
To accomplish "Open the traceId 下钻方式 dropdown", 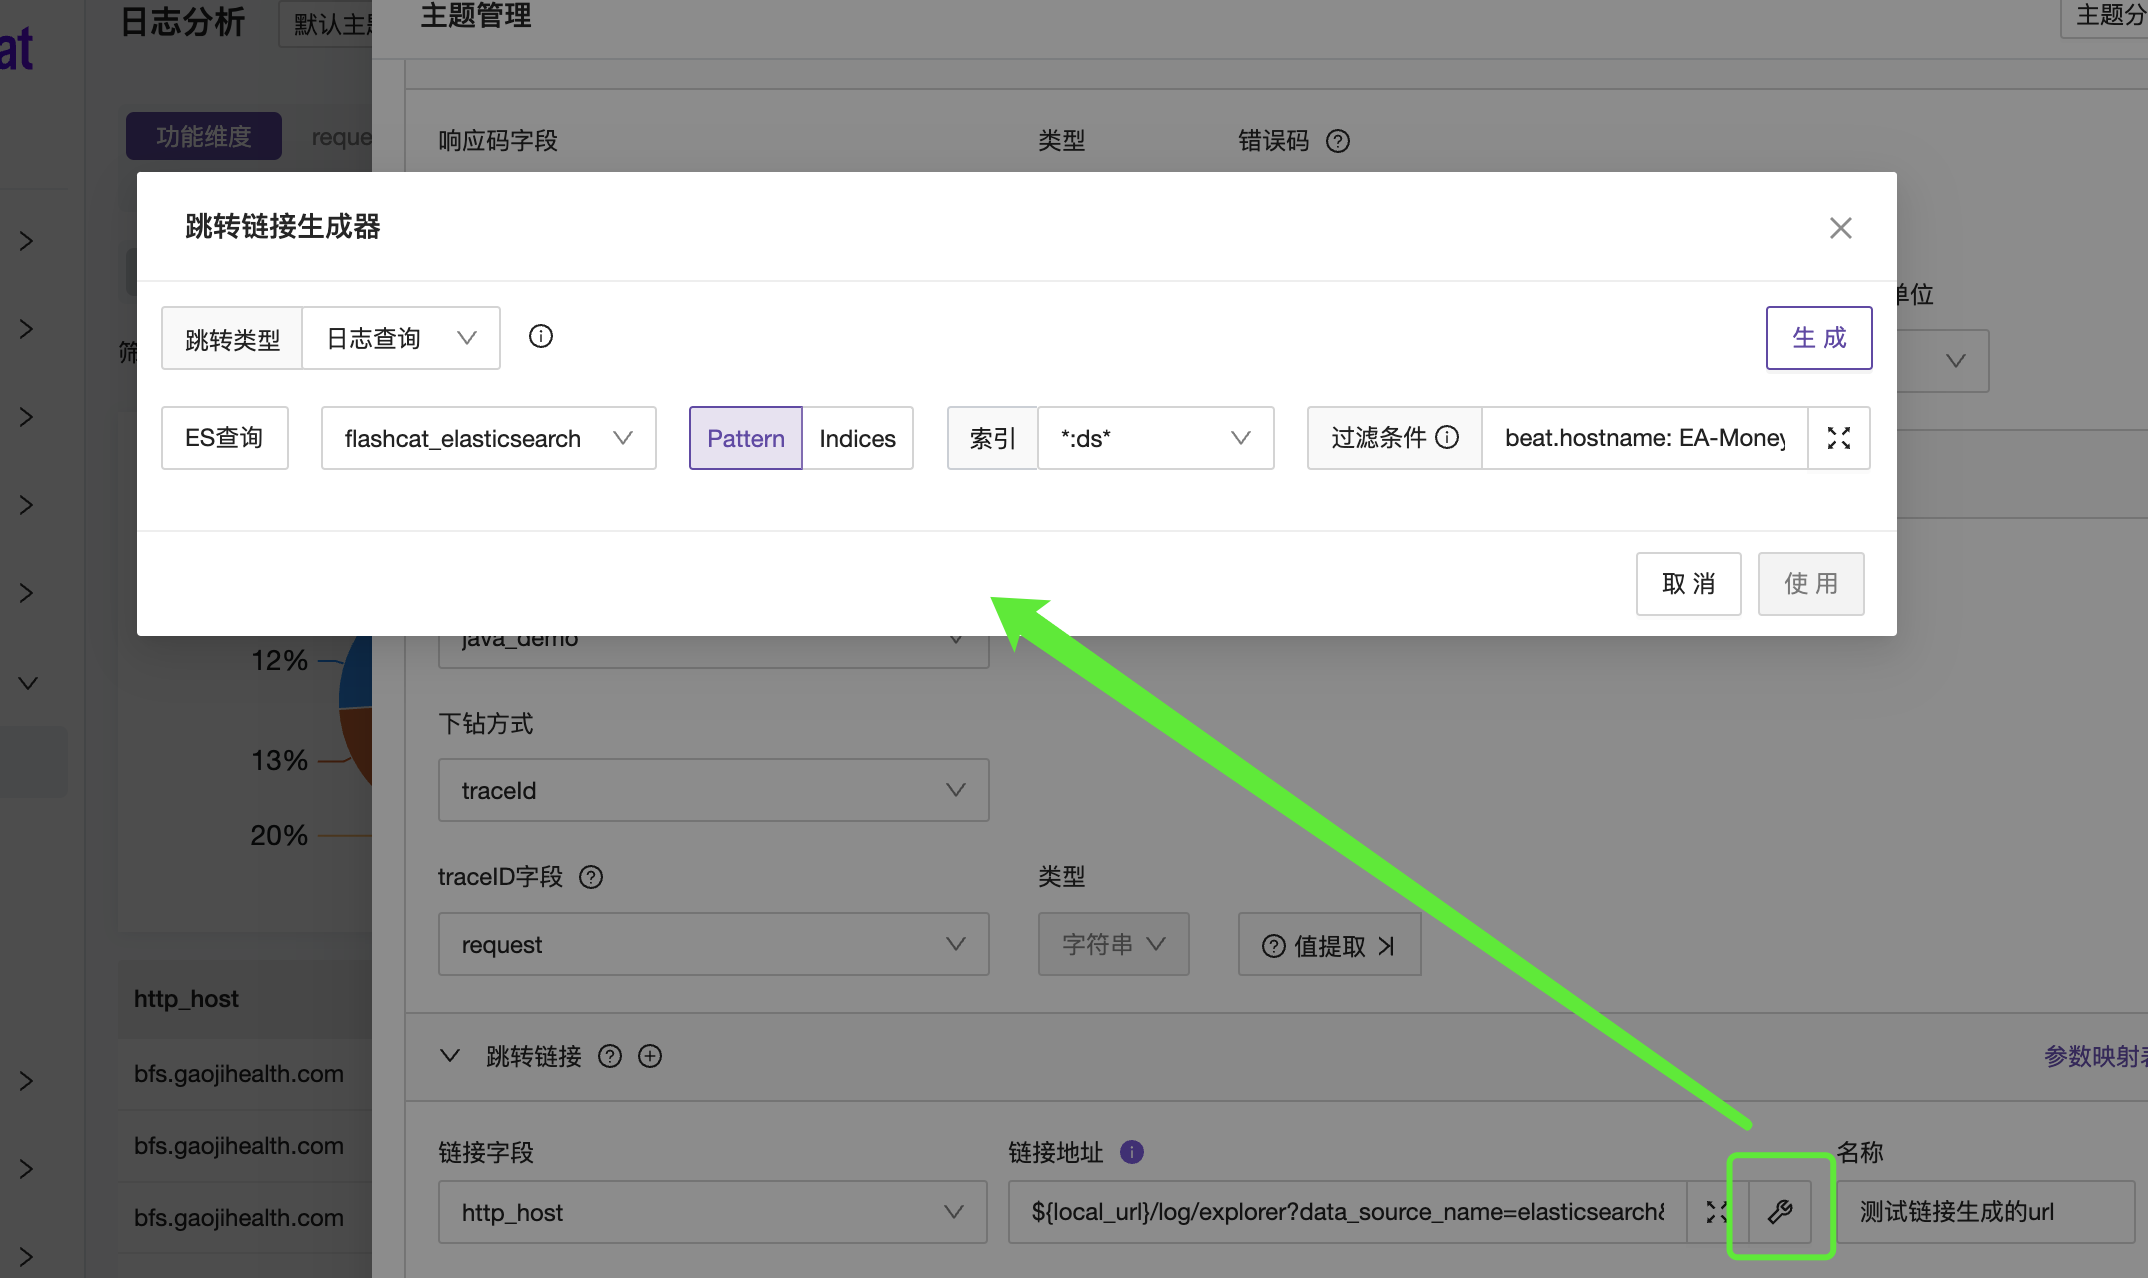I will (x=713, y=790).
